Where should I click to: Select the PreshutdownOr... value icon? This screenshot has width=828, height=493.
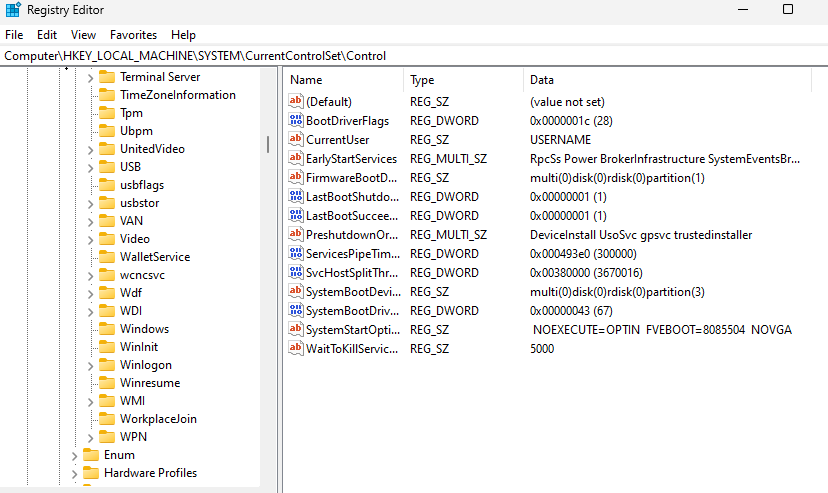coord(296,234)
